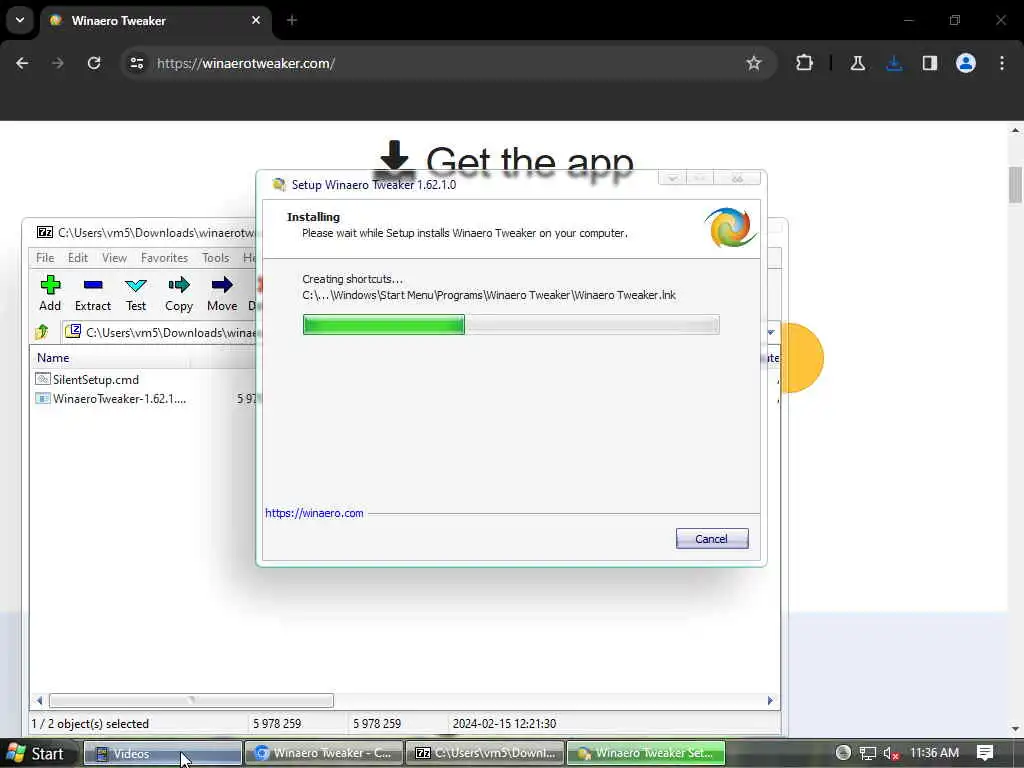Switch to Videos taskbar item
This screenshot has width=1024, height=768.
point(163,754)
